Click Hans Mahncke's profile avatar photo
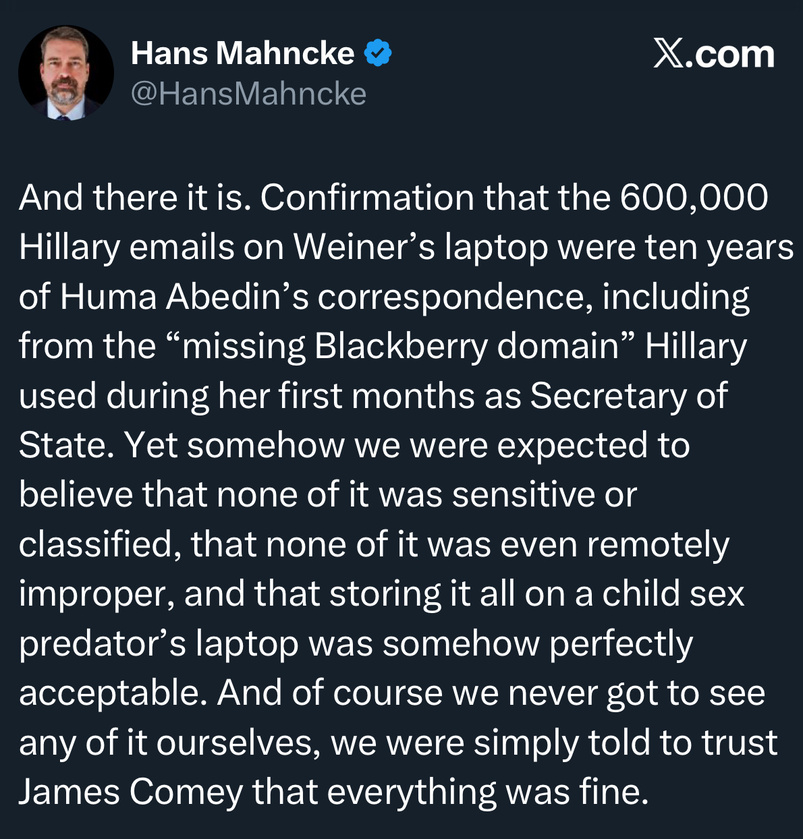This screenshot has width=803, height=839. click(x=66, y=72)
